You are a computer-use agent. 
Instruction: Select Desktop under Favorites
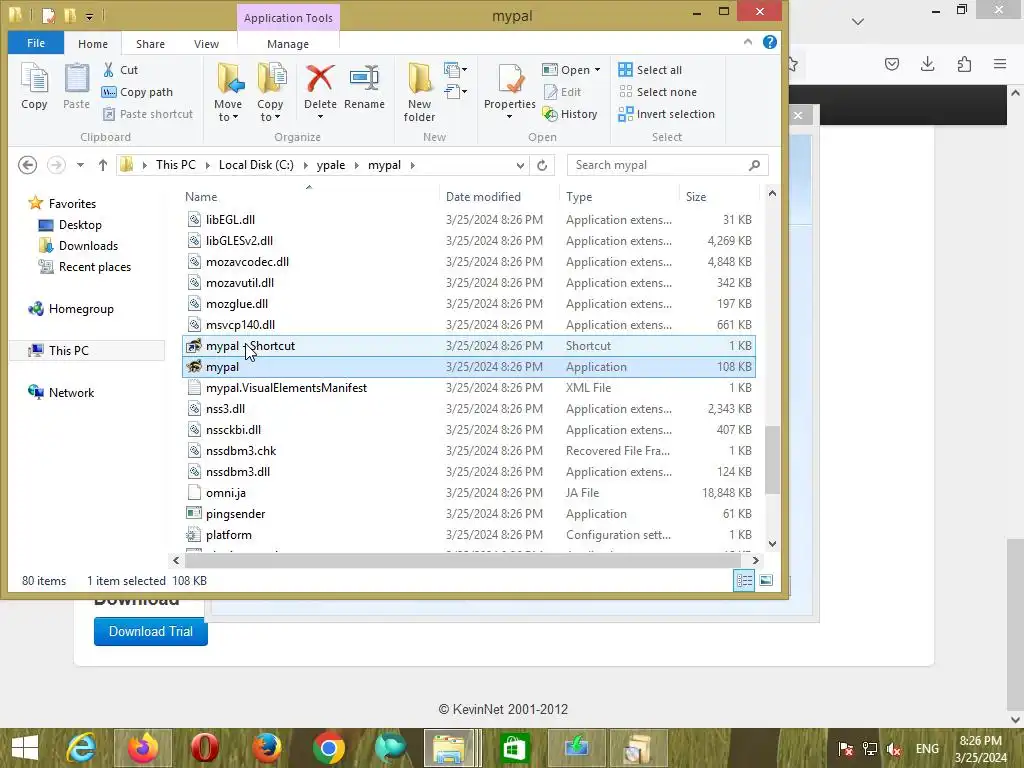tap(71, 225)
